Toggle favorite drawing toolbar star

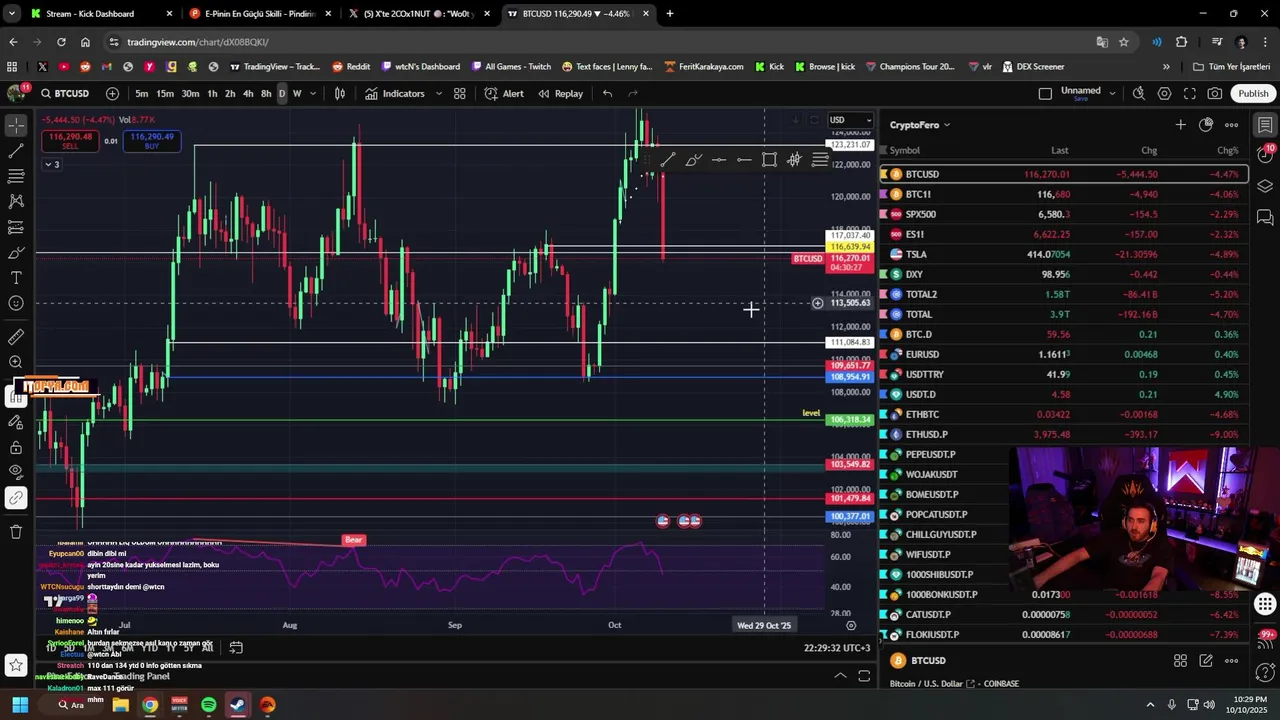[x=16, y=664]
